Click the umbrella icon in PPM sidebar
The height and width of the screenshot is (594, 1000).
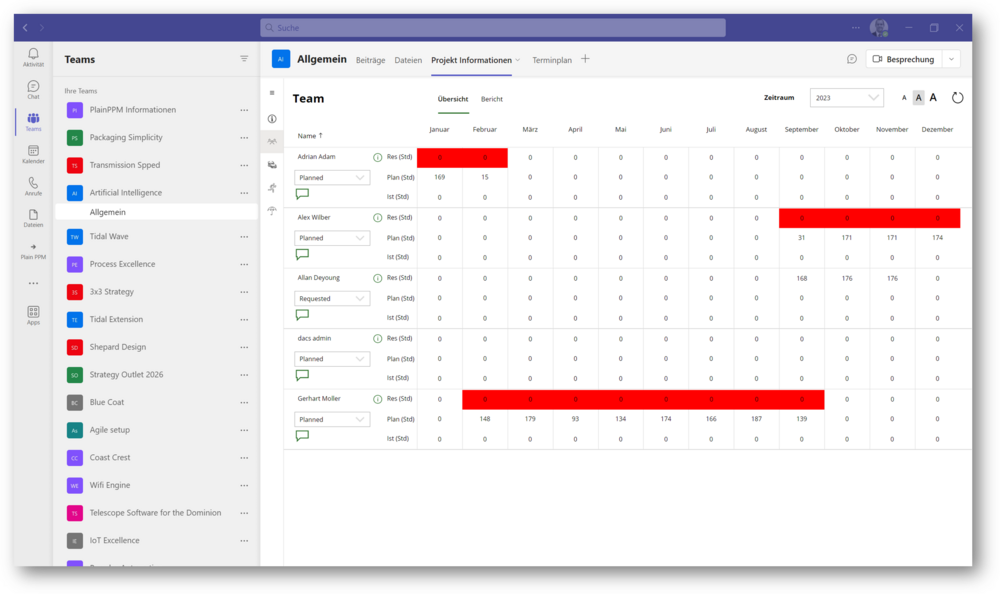tap(272, 210)
